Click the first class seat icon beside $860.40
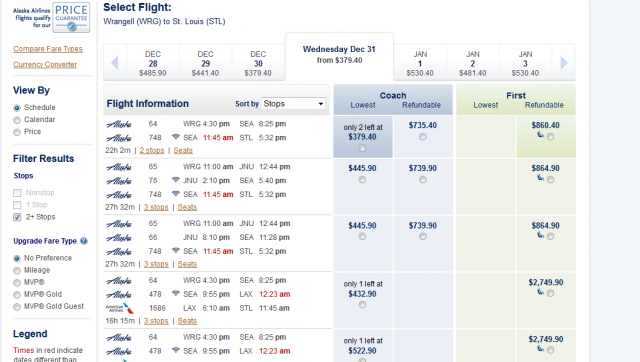 pos(540,135)
